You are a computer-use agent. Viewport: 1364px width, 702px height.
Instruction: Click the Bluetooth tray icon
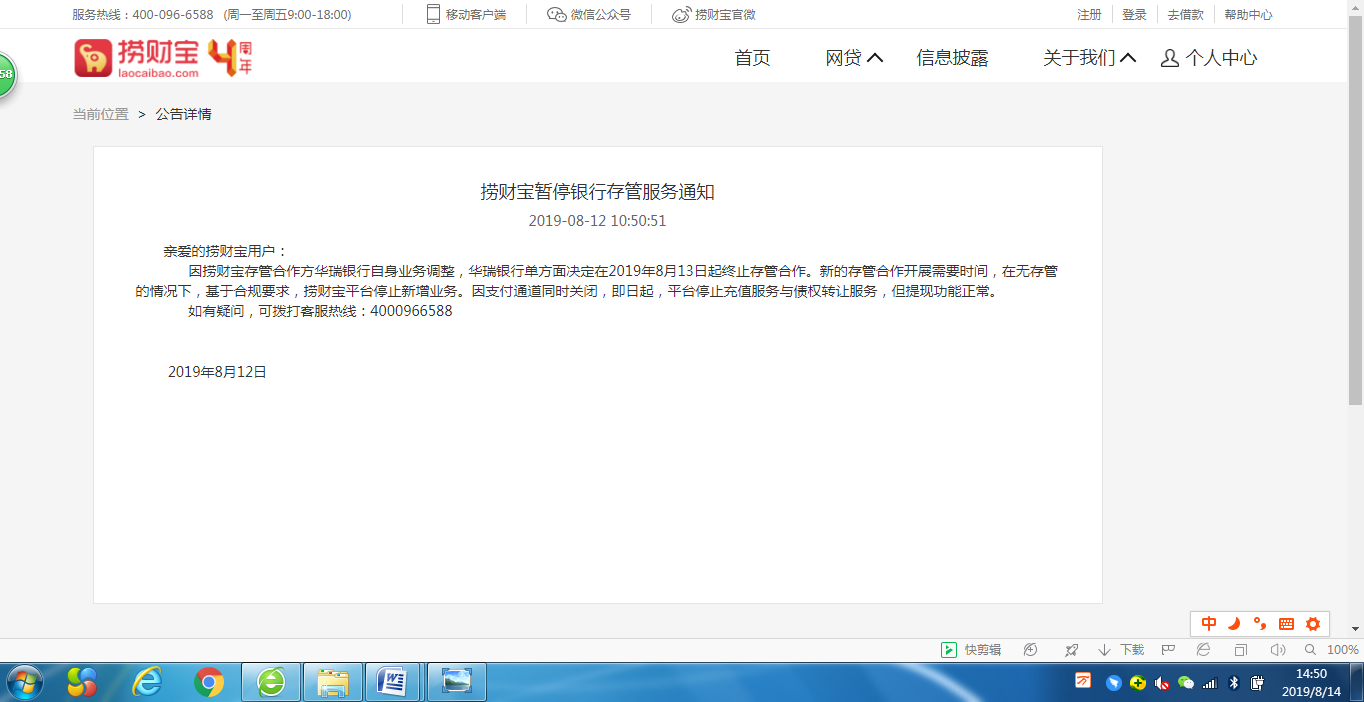[1234, 682]
